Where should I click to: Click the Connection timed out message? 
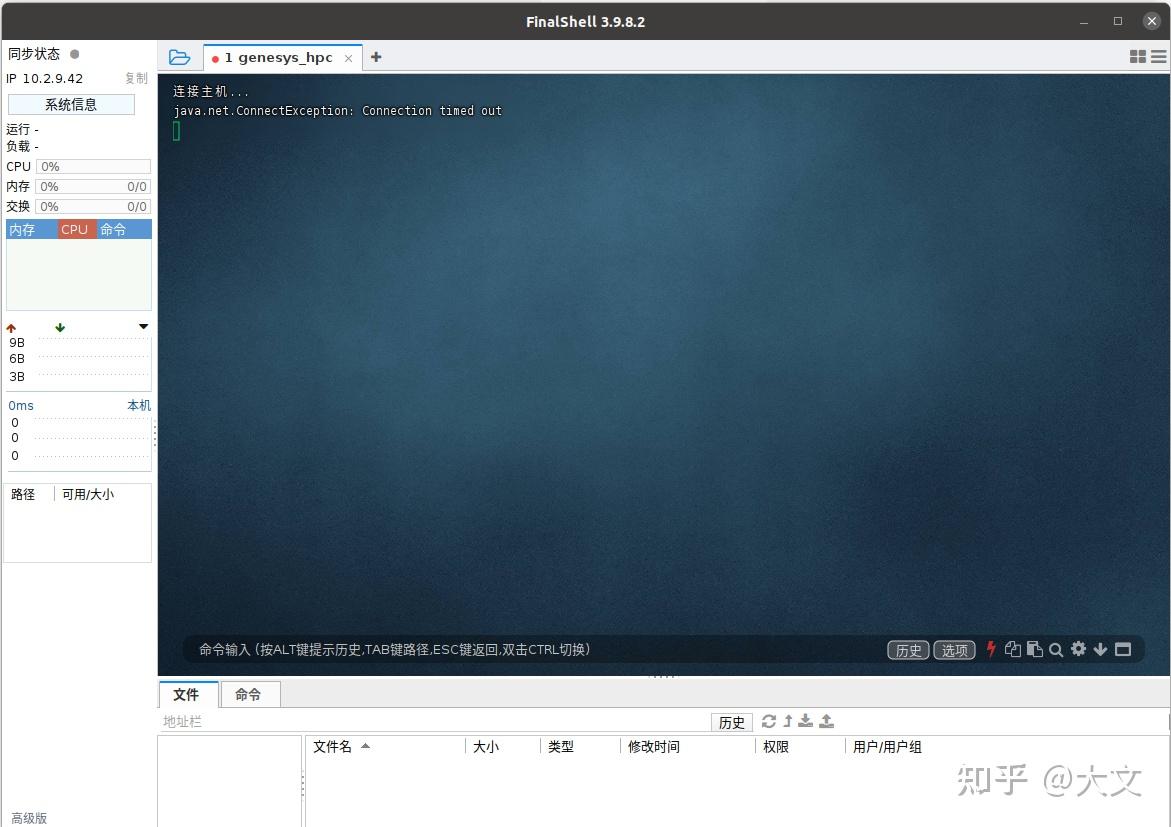432,111
